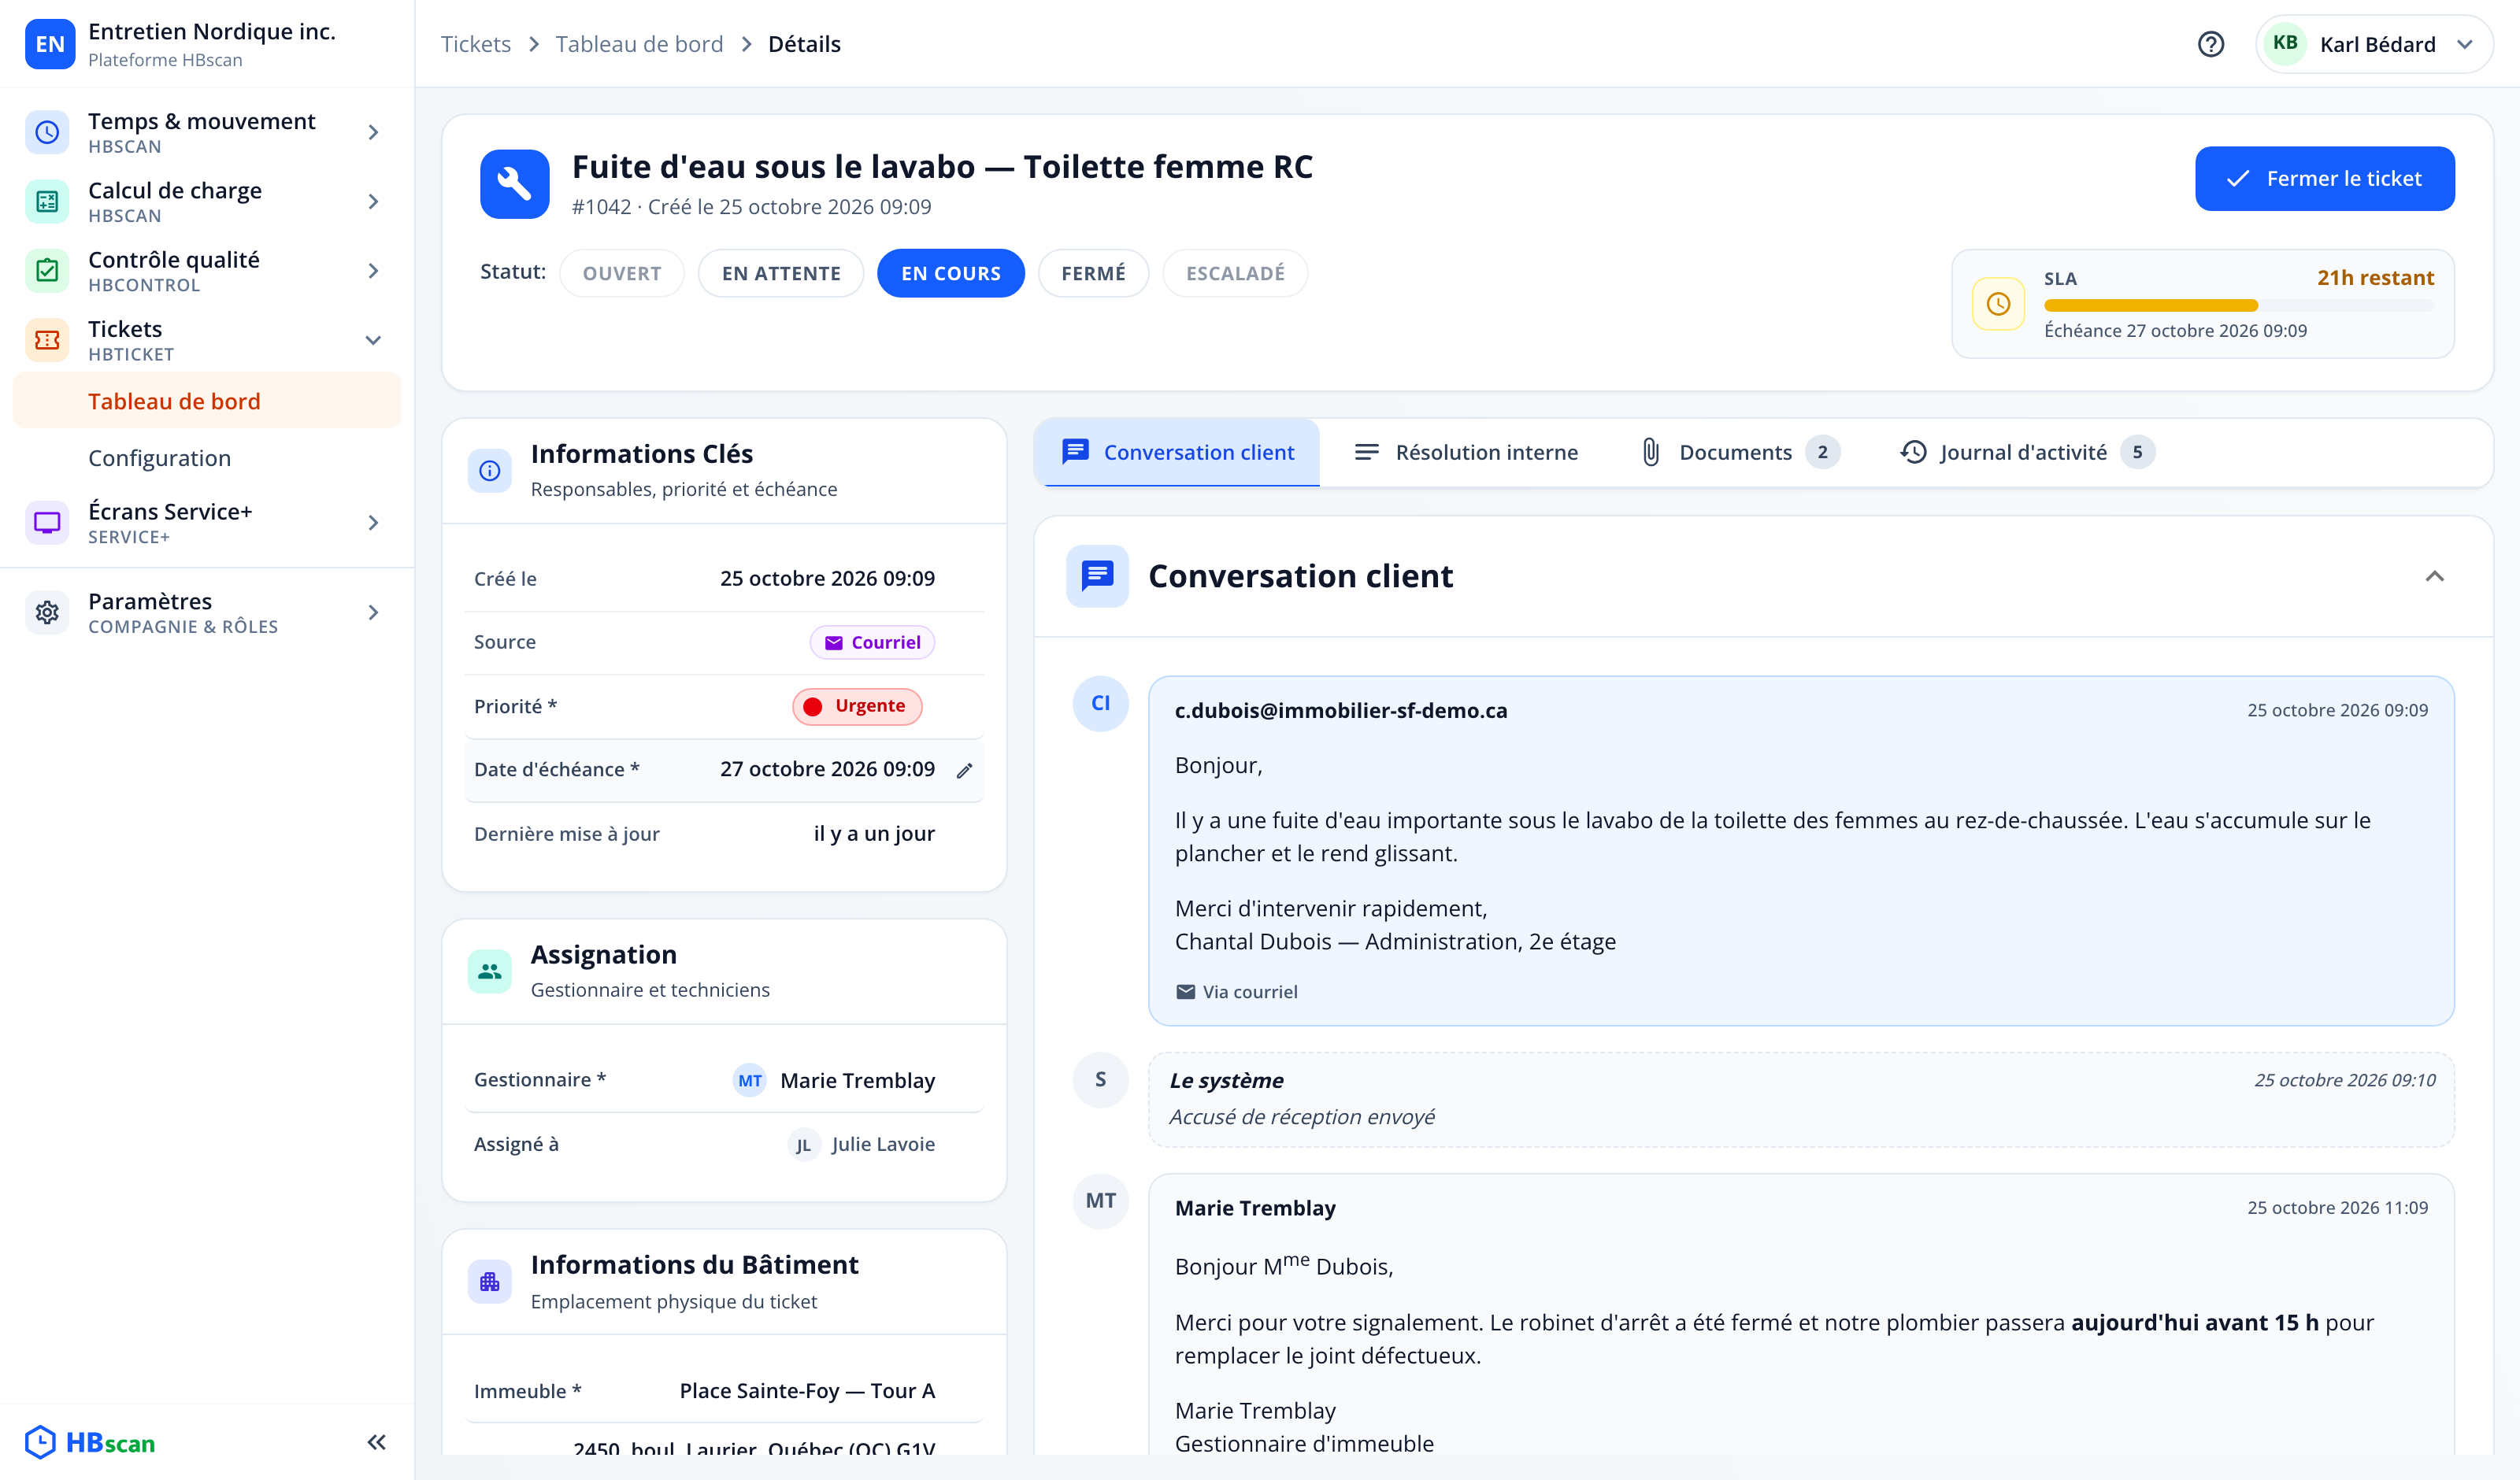Click the Tickets module icon in sidebar

pyautogui.click(x=47, y=340)
